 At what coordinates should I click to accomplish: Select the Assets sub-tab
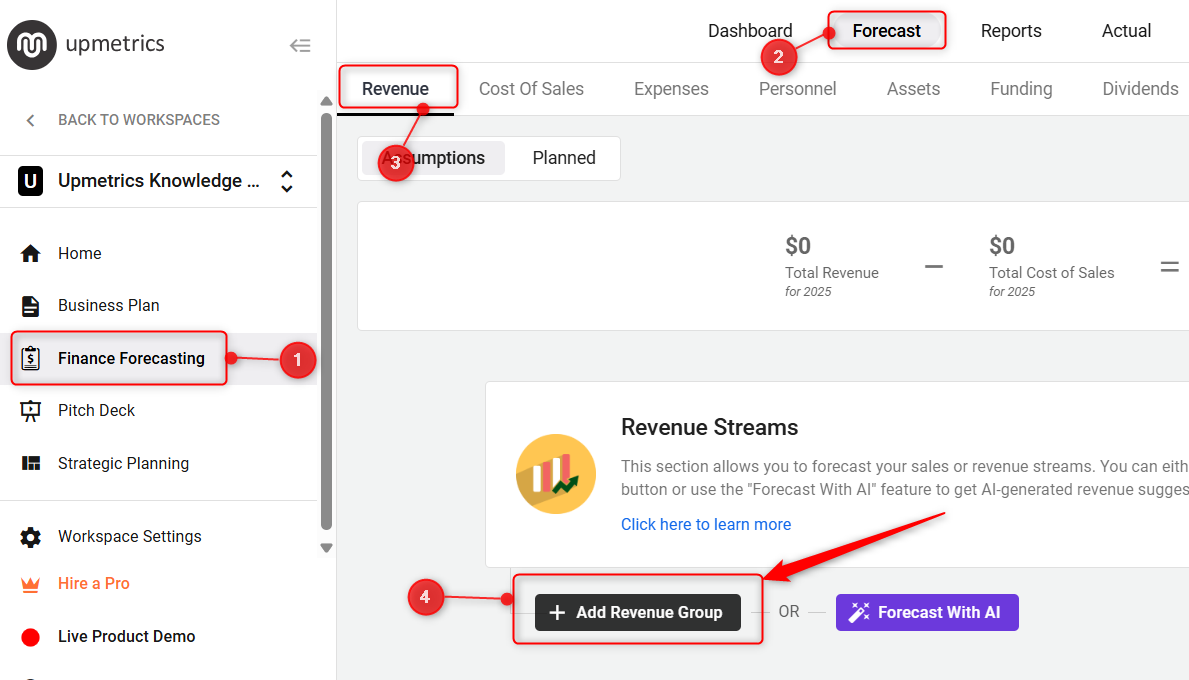[x=913, y=89]
